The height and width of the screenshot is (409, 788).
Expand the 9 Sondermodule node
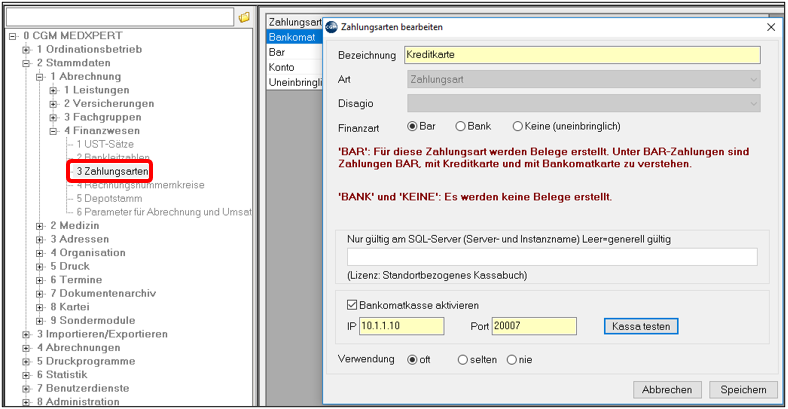coord(40,321)
